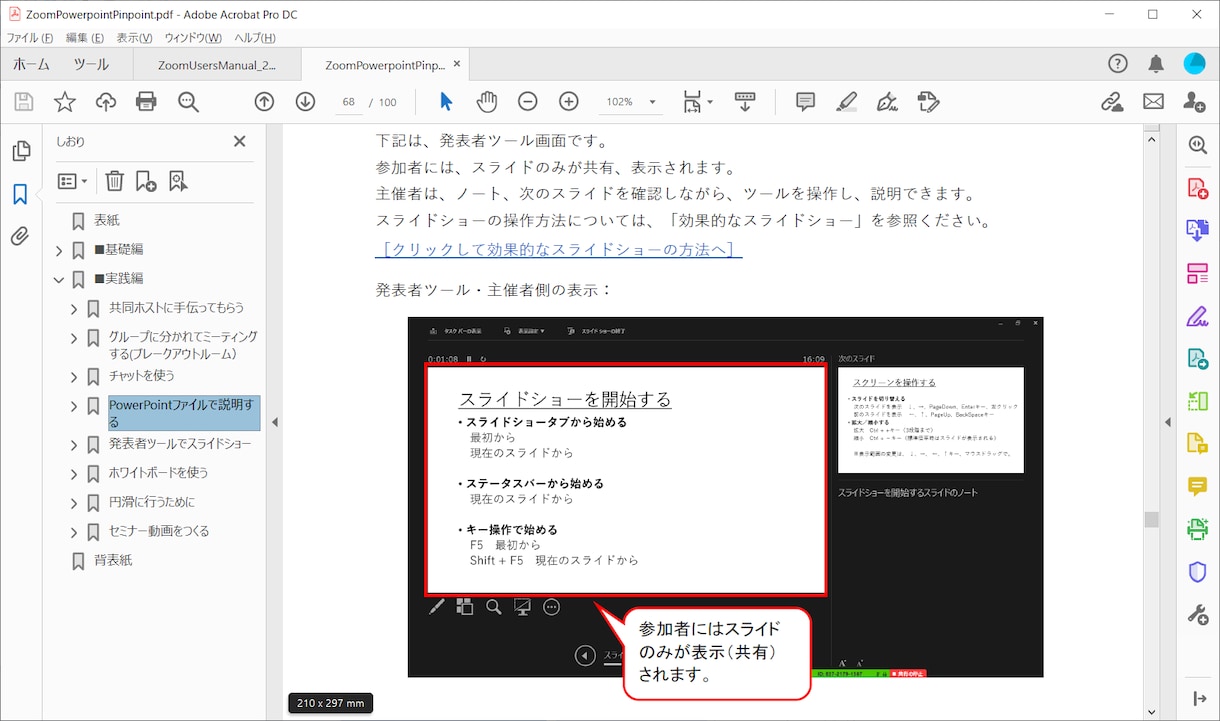This screenshot has height=721, width=1220.
Task: Switch to the ホーム tab
Action: 31,64
